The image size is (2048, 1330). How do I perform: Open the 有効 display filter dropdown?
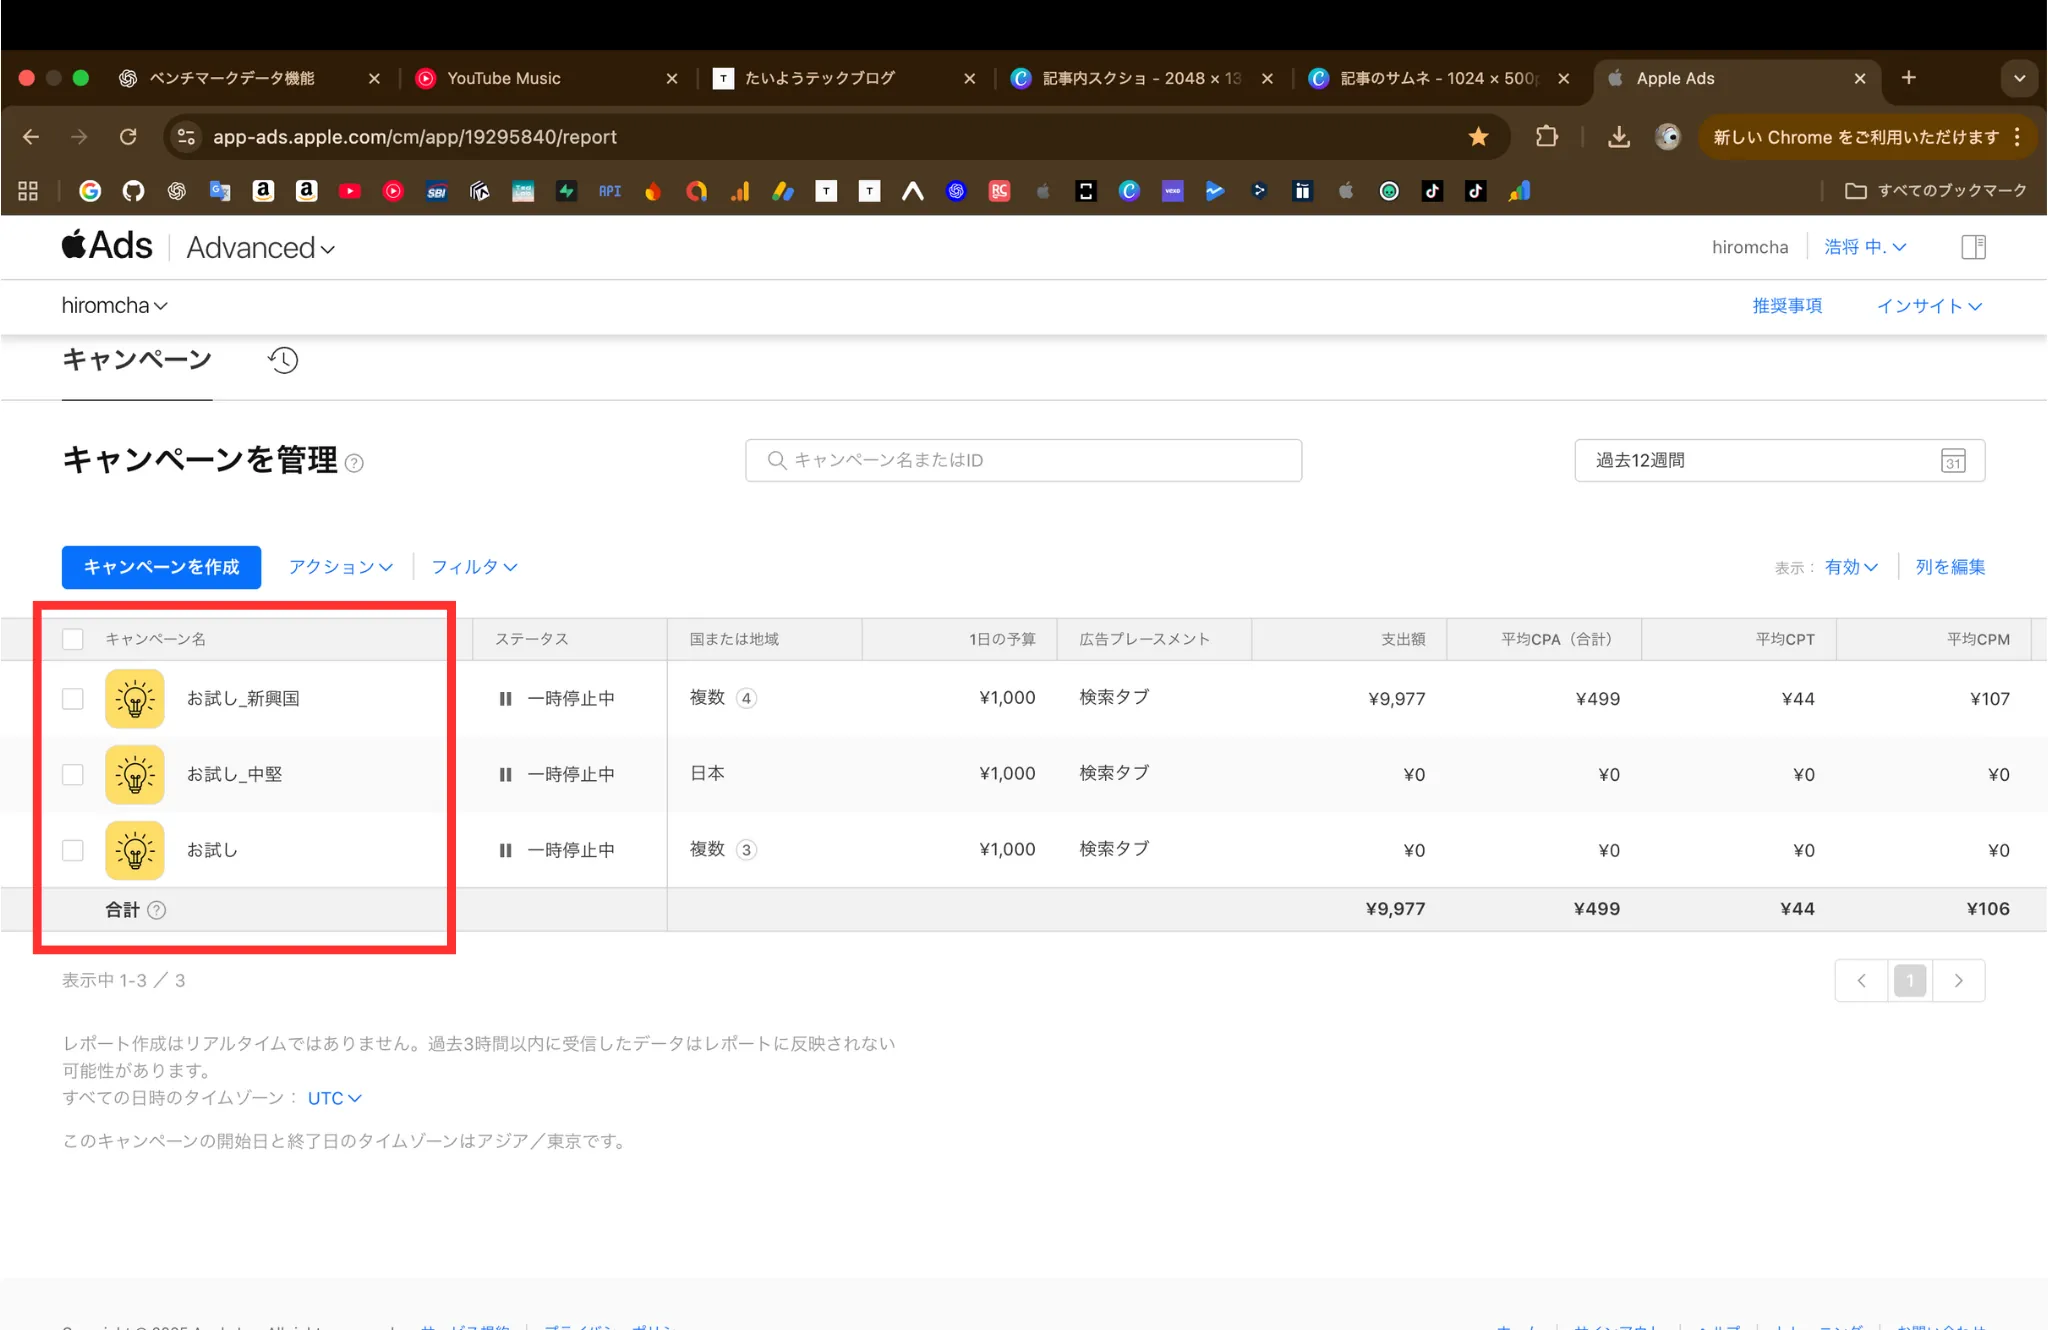click(1849, 566)
